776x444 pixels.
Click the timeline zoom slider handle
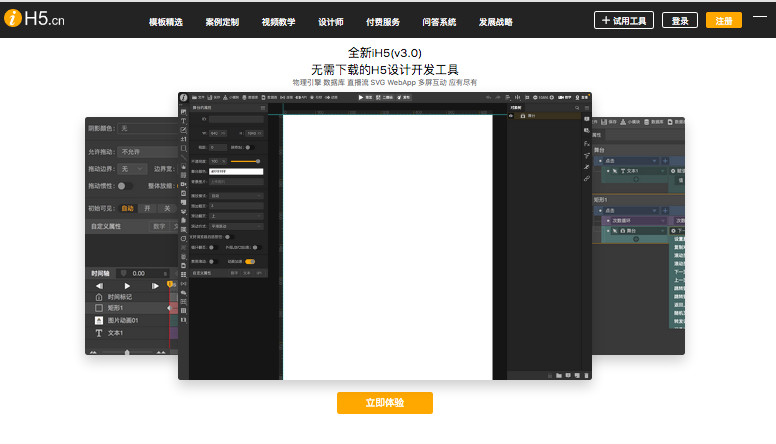pos(127,352)
